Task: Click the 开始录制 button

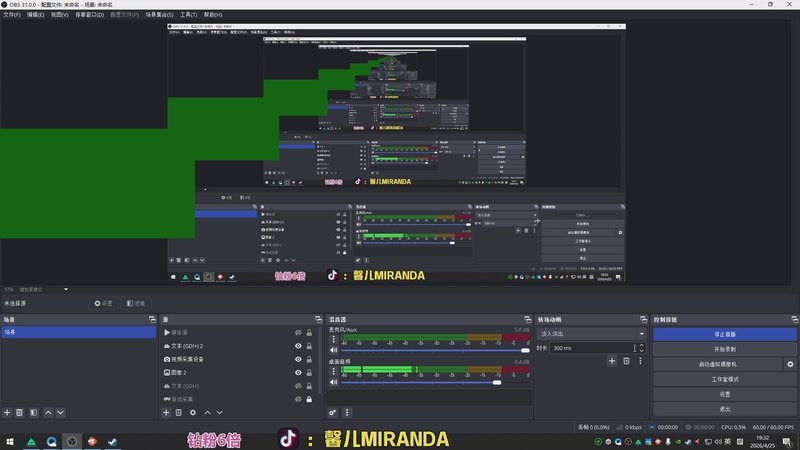Action: pyautogui.click(x=724, y=349)
